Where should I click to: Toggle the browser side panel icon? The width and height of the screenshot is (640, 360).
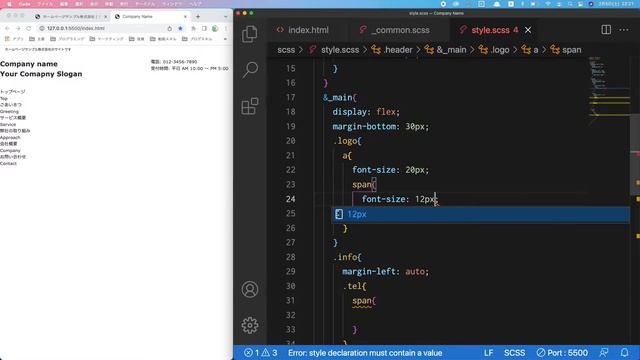tap(204, 28)
